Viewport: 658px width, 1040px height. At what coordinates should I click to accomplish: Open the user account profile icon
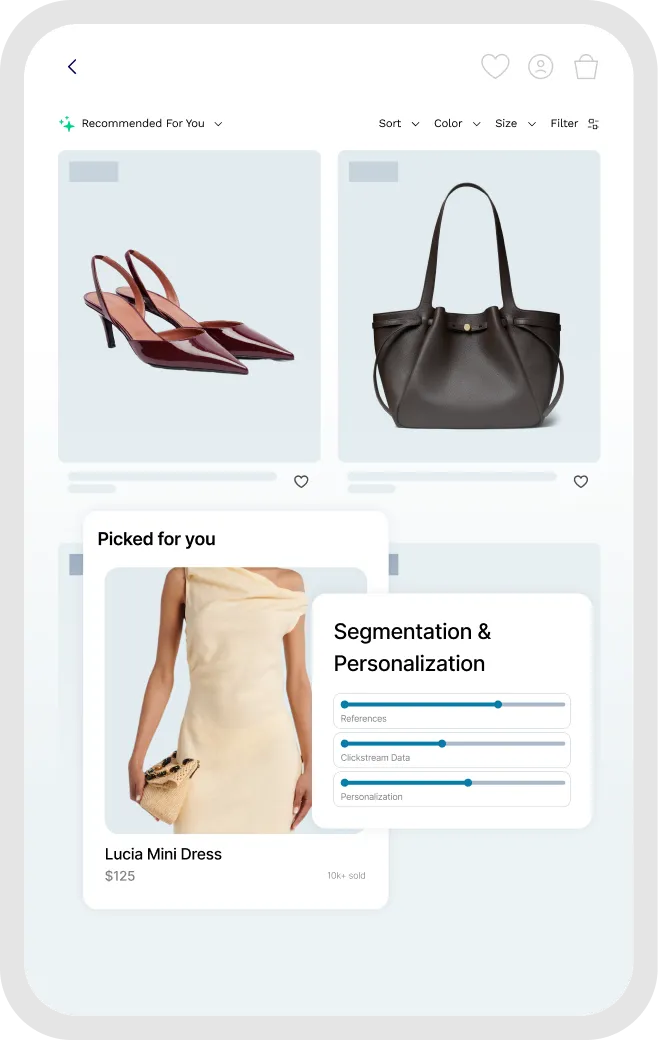[541, 66]
